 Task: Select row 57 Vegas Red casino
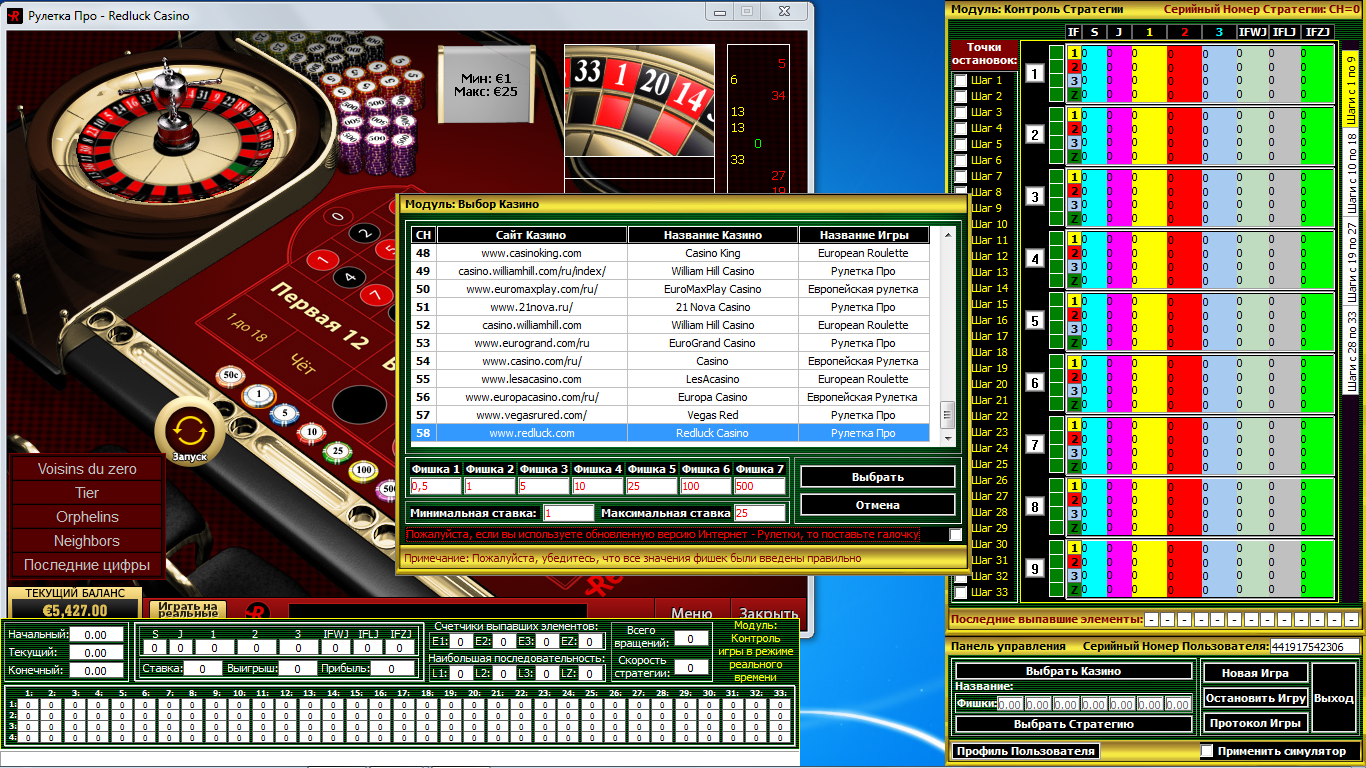[x=670, y=415]
